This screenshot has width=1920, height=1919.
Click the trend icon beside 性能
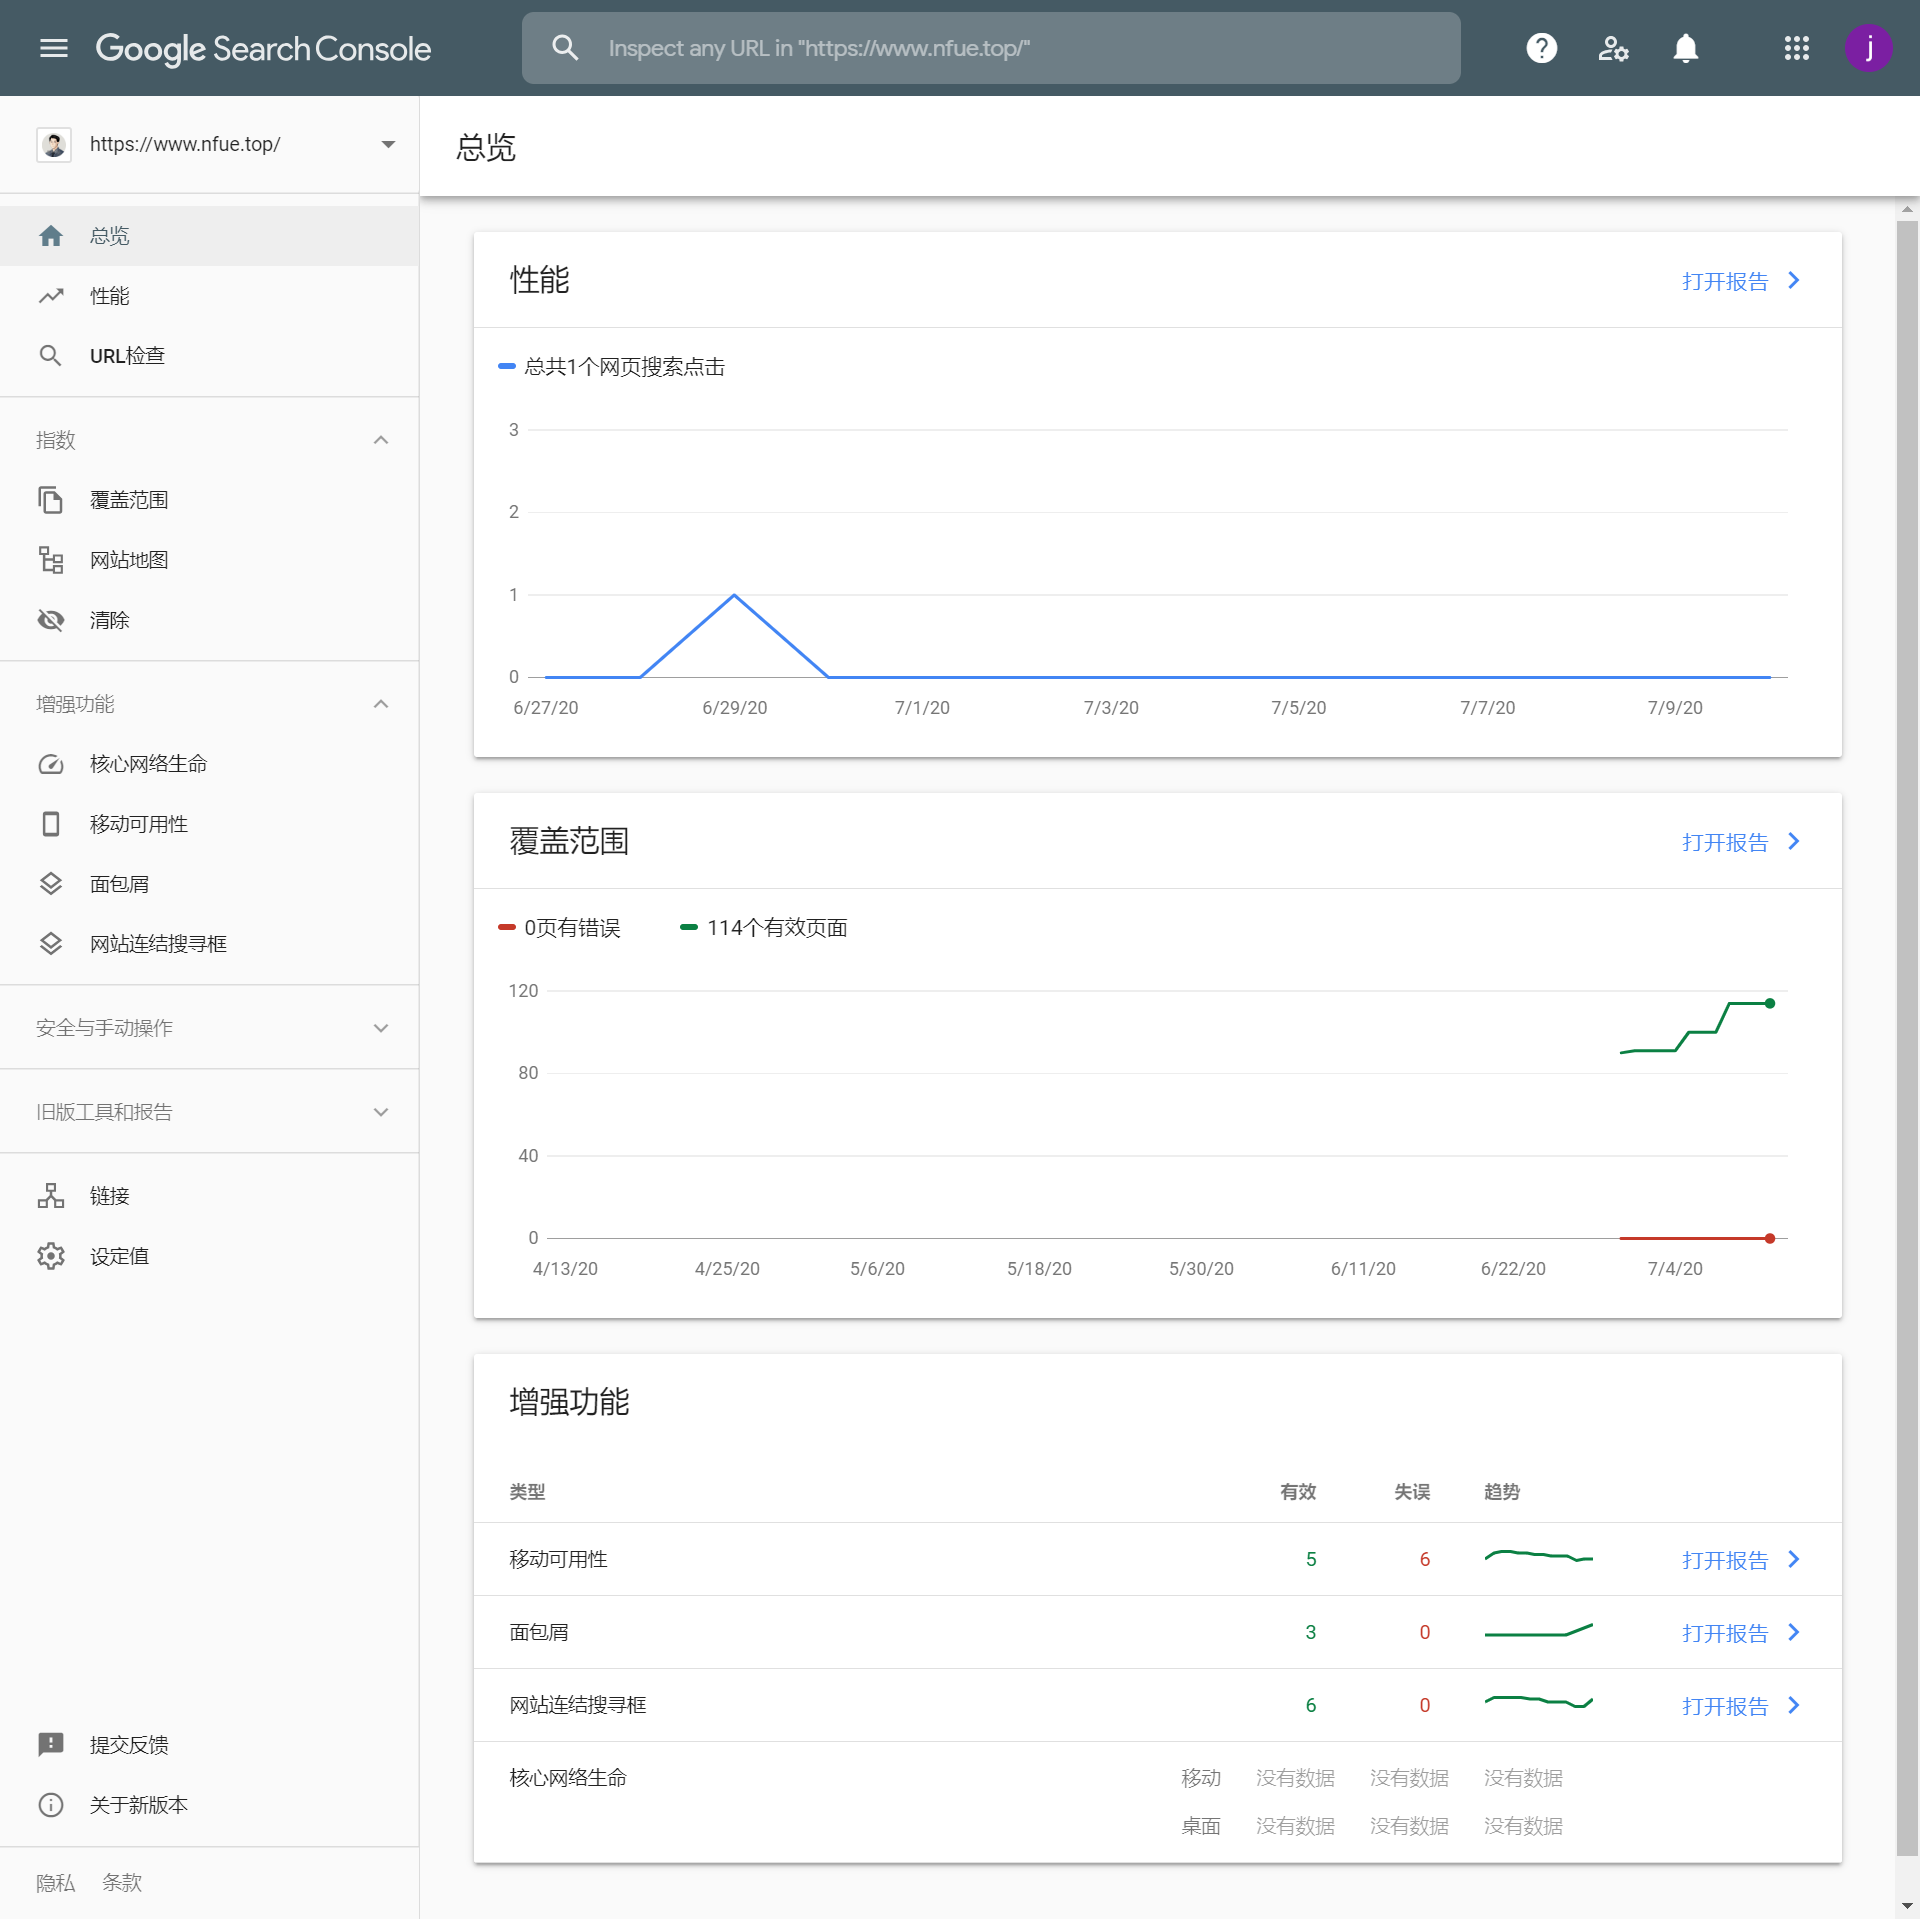(51, 296)
